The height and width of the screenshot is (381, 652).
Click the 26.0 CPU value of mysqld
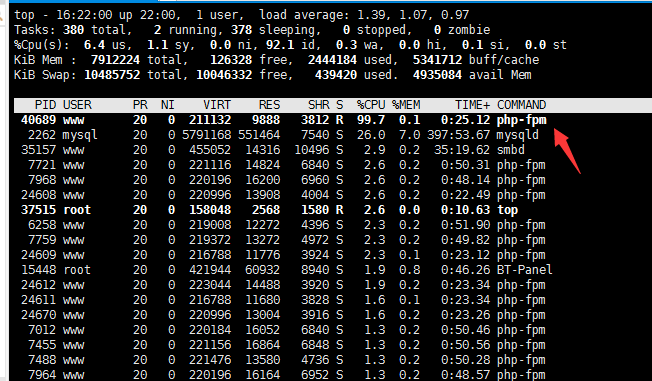coord(371,135)
